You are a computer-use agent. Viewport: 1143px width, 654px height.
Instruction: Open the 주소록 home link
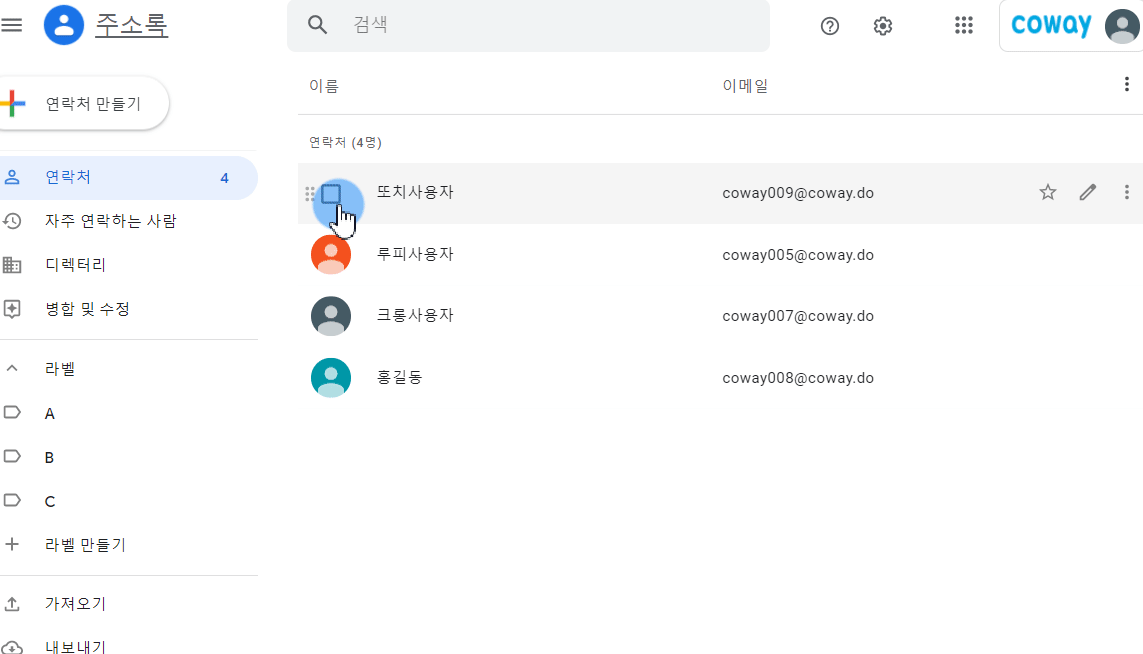tap(131, 25)
